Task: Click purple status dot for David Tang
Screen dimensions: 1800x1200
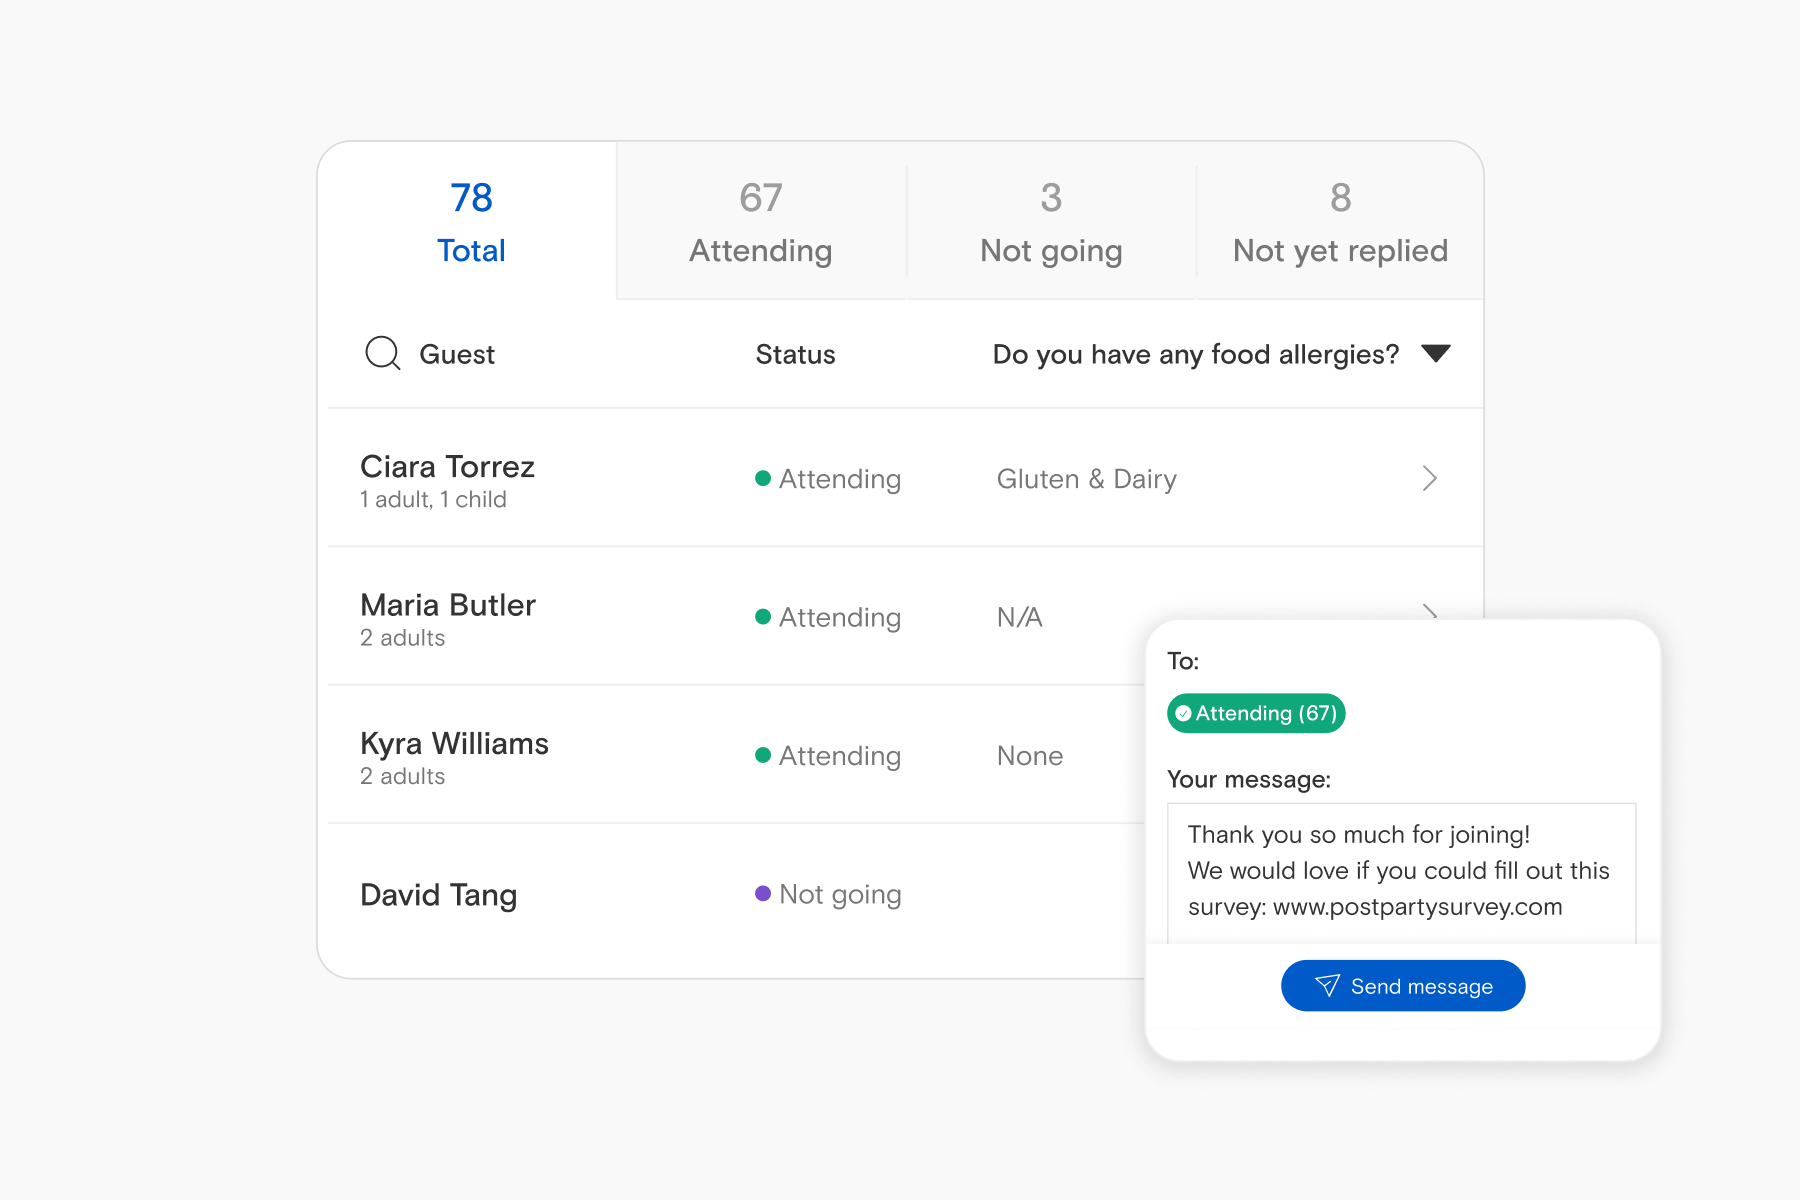Action: [x=763, y=894]
